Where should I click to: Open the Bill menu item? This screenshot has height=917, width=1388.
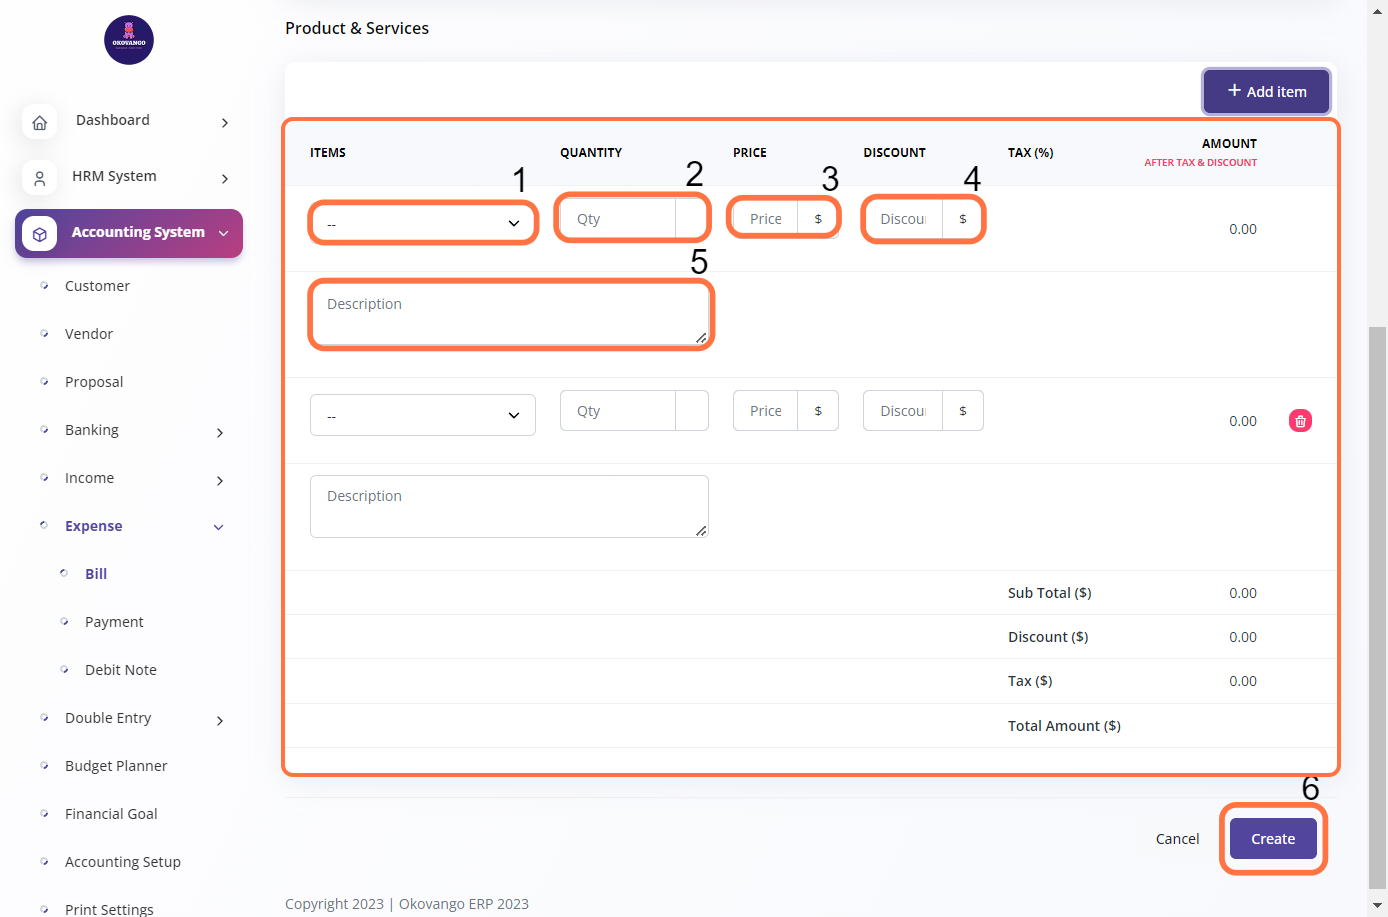tap(96, 574)
